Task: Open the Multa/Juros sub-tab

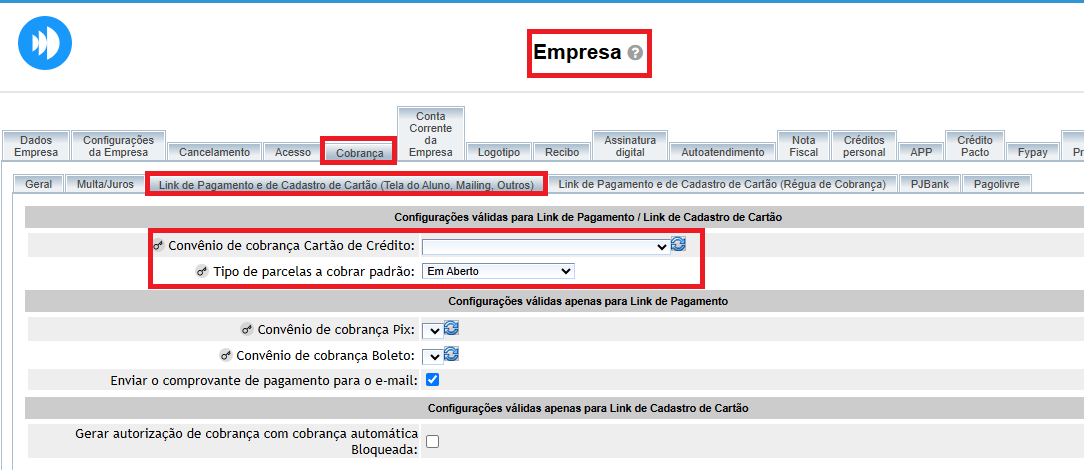Action: pos(105,184)
